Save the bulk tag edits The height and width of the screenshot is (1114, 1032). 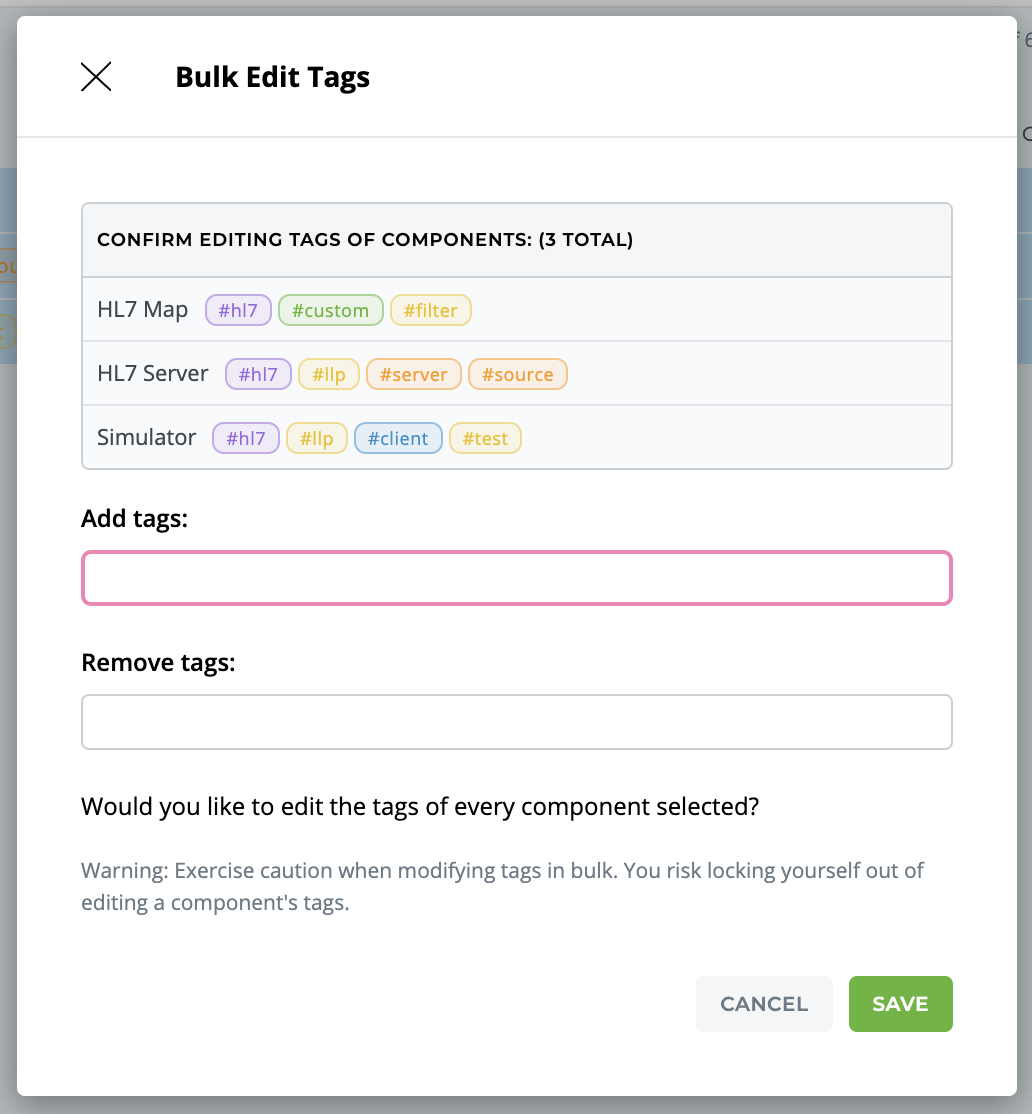click(900, 1003)
